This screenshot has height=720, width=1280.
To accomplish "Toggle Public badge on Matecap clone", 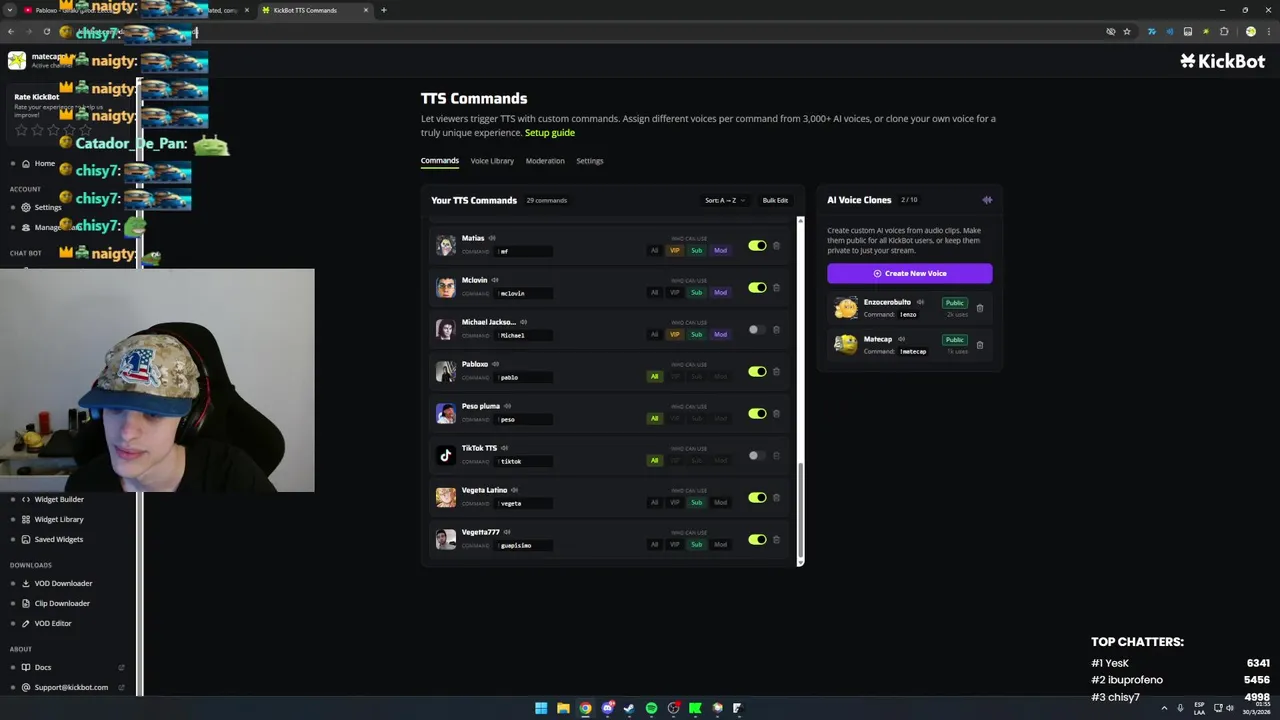I will [x=955, y=339].
